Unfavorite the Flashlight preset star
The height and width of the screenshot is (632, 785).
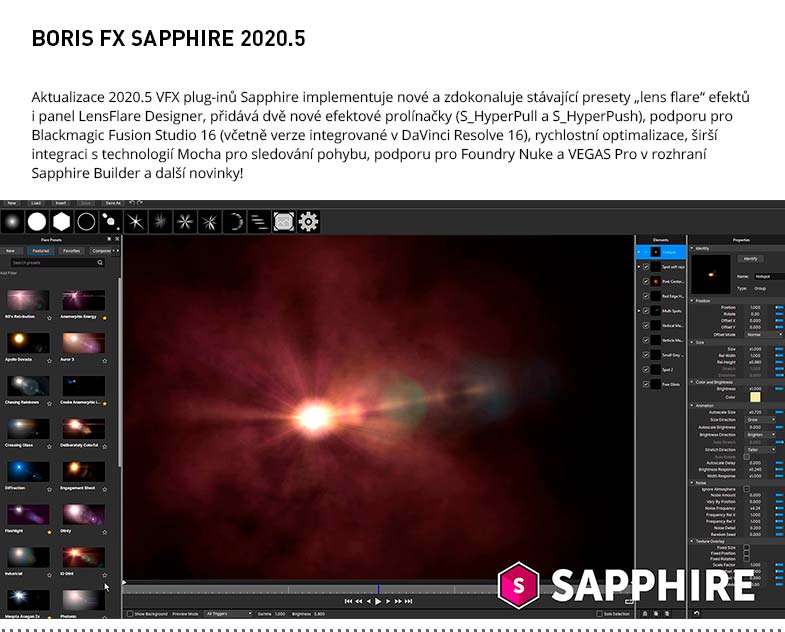click(x=49, y=532)
